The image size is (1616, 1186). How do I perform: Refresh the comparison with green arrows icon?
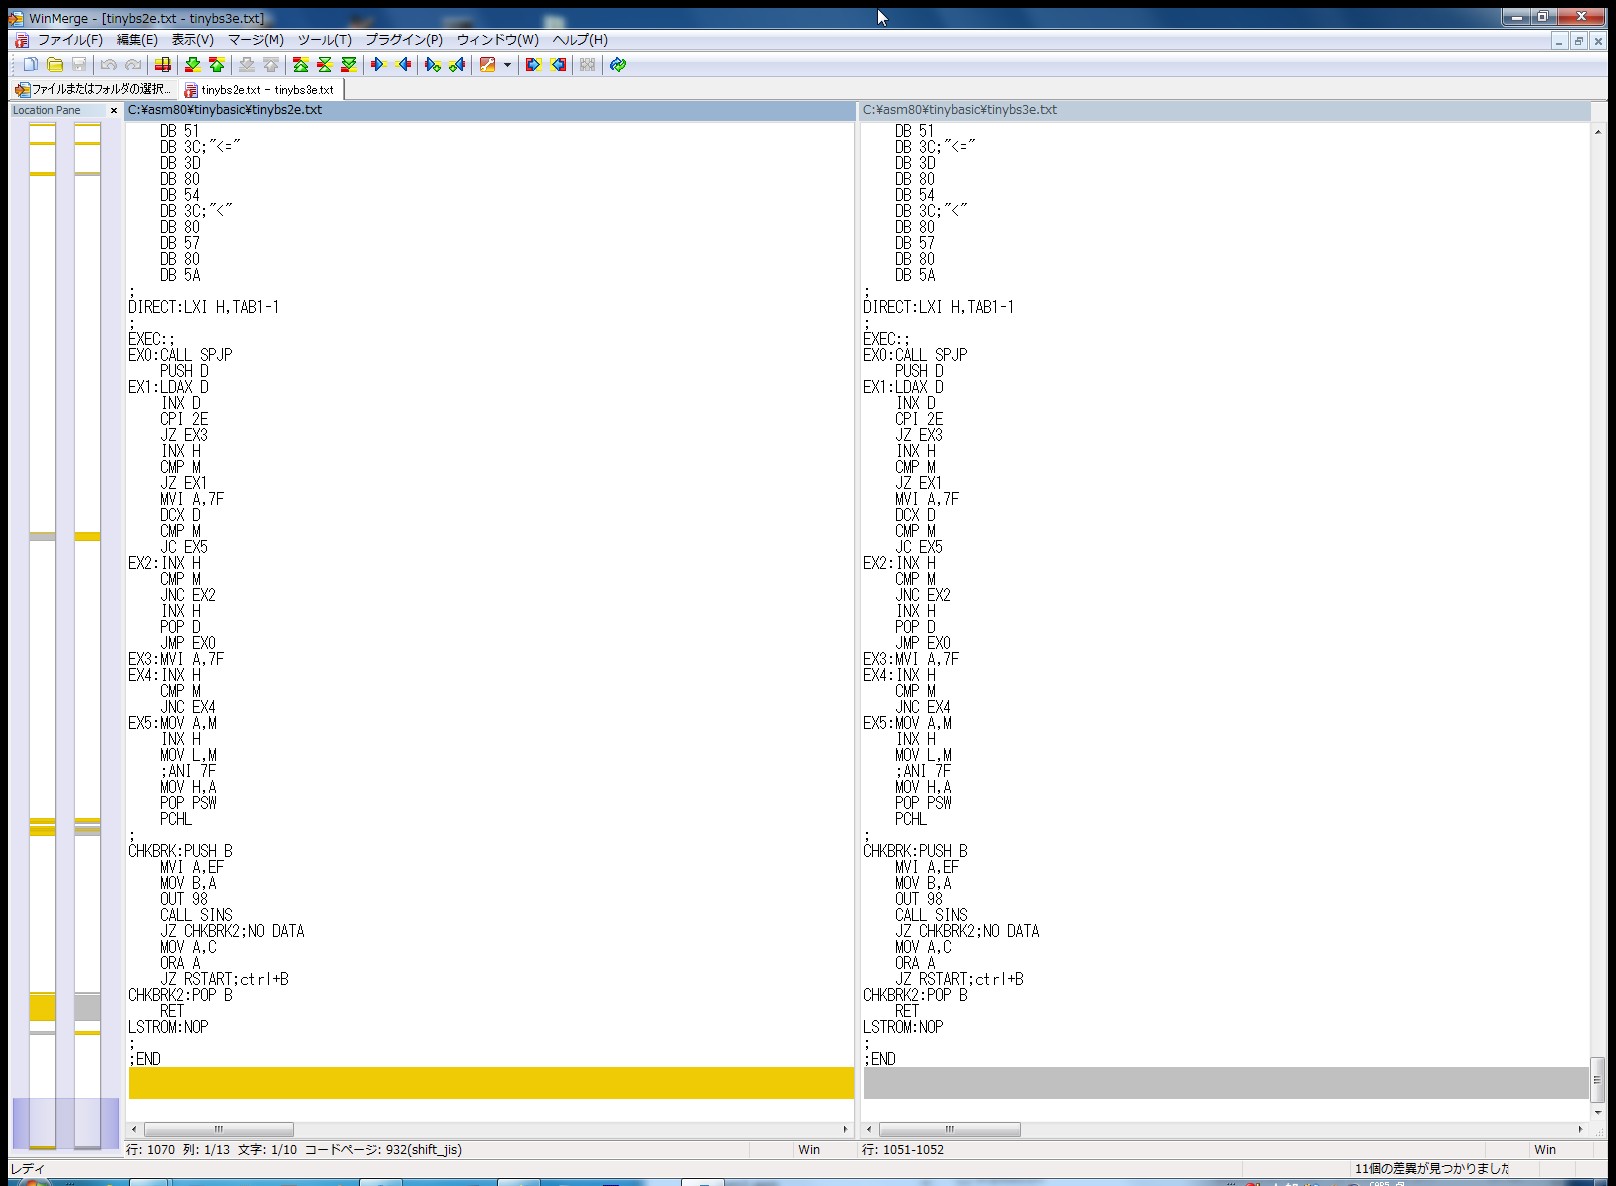618,65
